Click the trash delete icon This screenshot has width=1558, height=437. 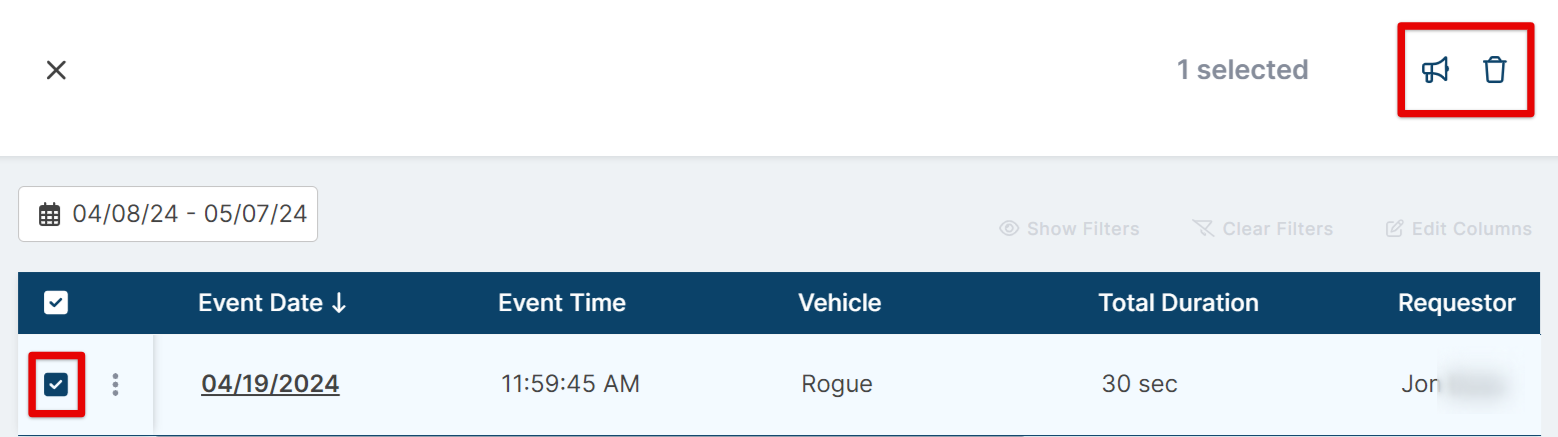pyautogui.click(x=1494, y=70)
